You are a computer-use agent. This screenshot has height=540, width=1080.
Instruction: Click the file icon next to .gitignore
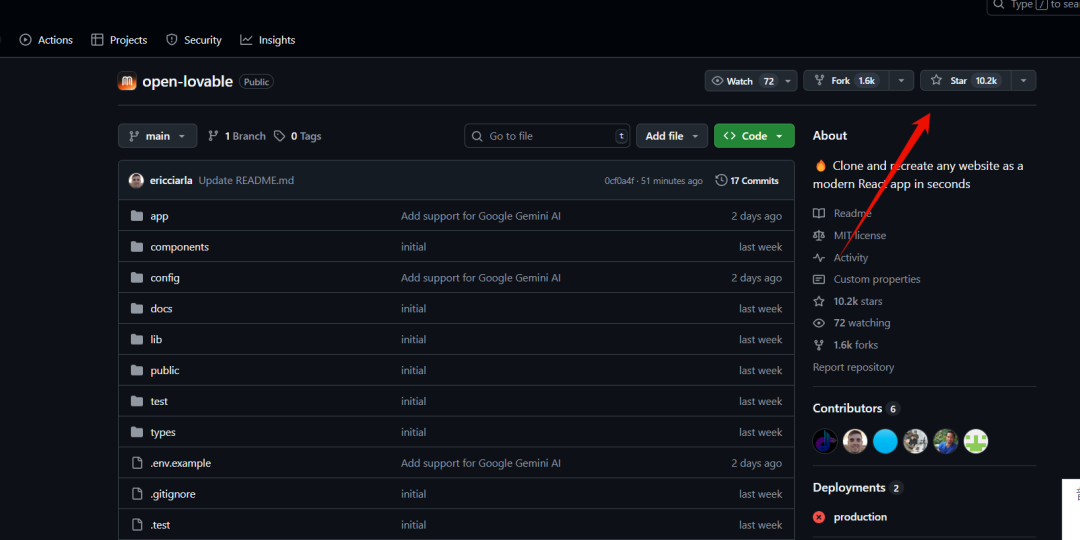click(136, 494)
